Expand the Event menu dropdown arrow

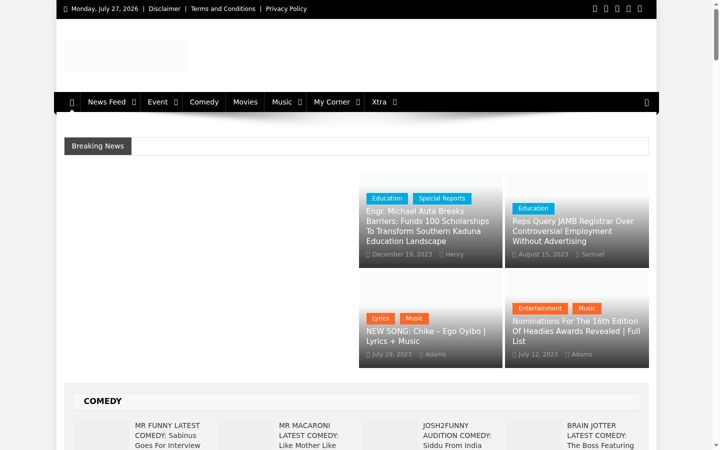coord(175,102)
